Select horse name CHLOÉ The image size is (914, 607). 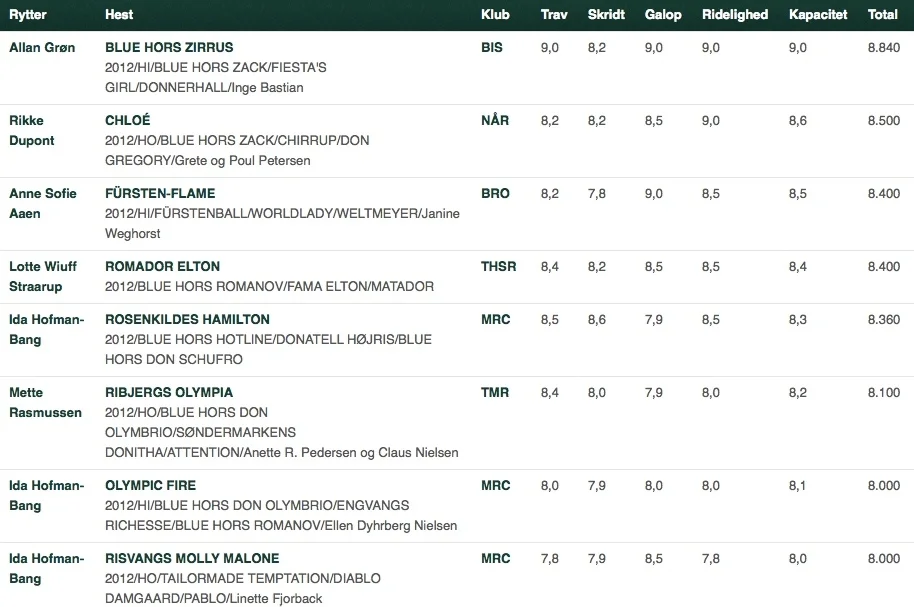(x=128, y=121)
